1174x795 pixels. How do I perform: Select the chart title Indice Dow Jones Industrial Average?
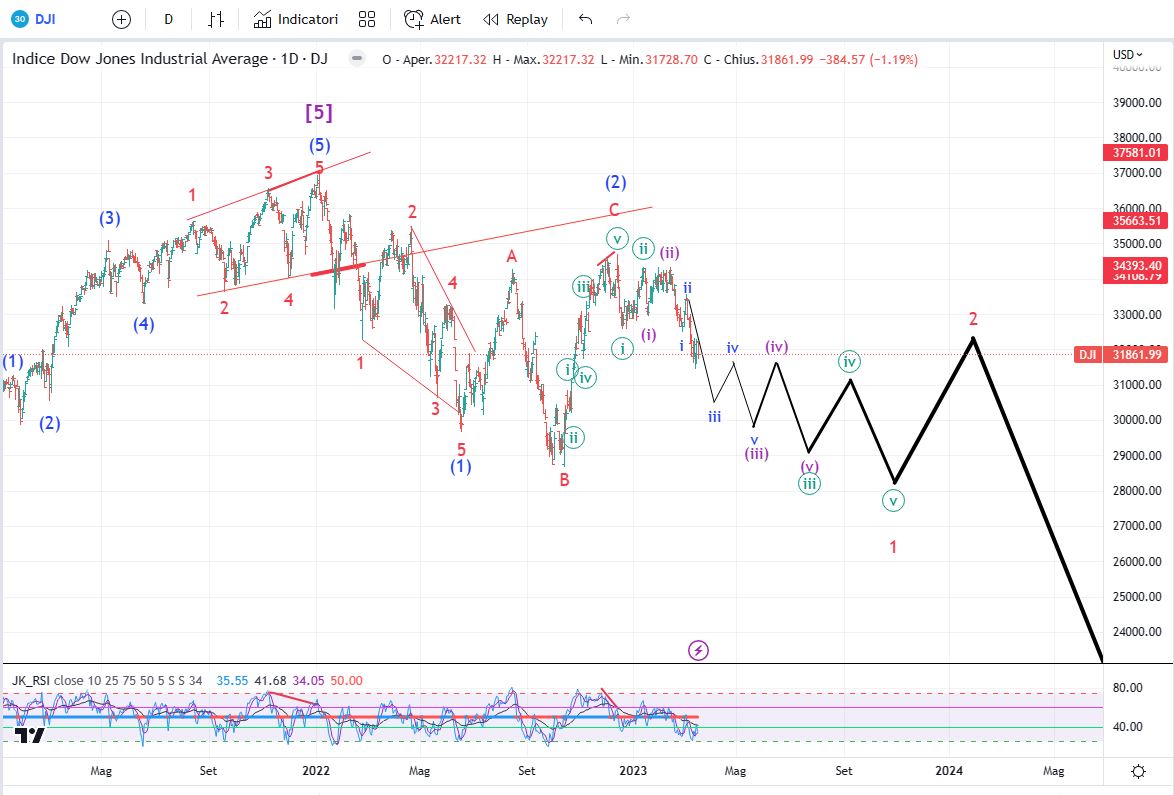140,58
